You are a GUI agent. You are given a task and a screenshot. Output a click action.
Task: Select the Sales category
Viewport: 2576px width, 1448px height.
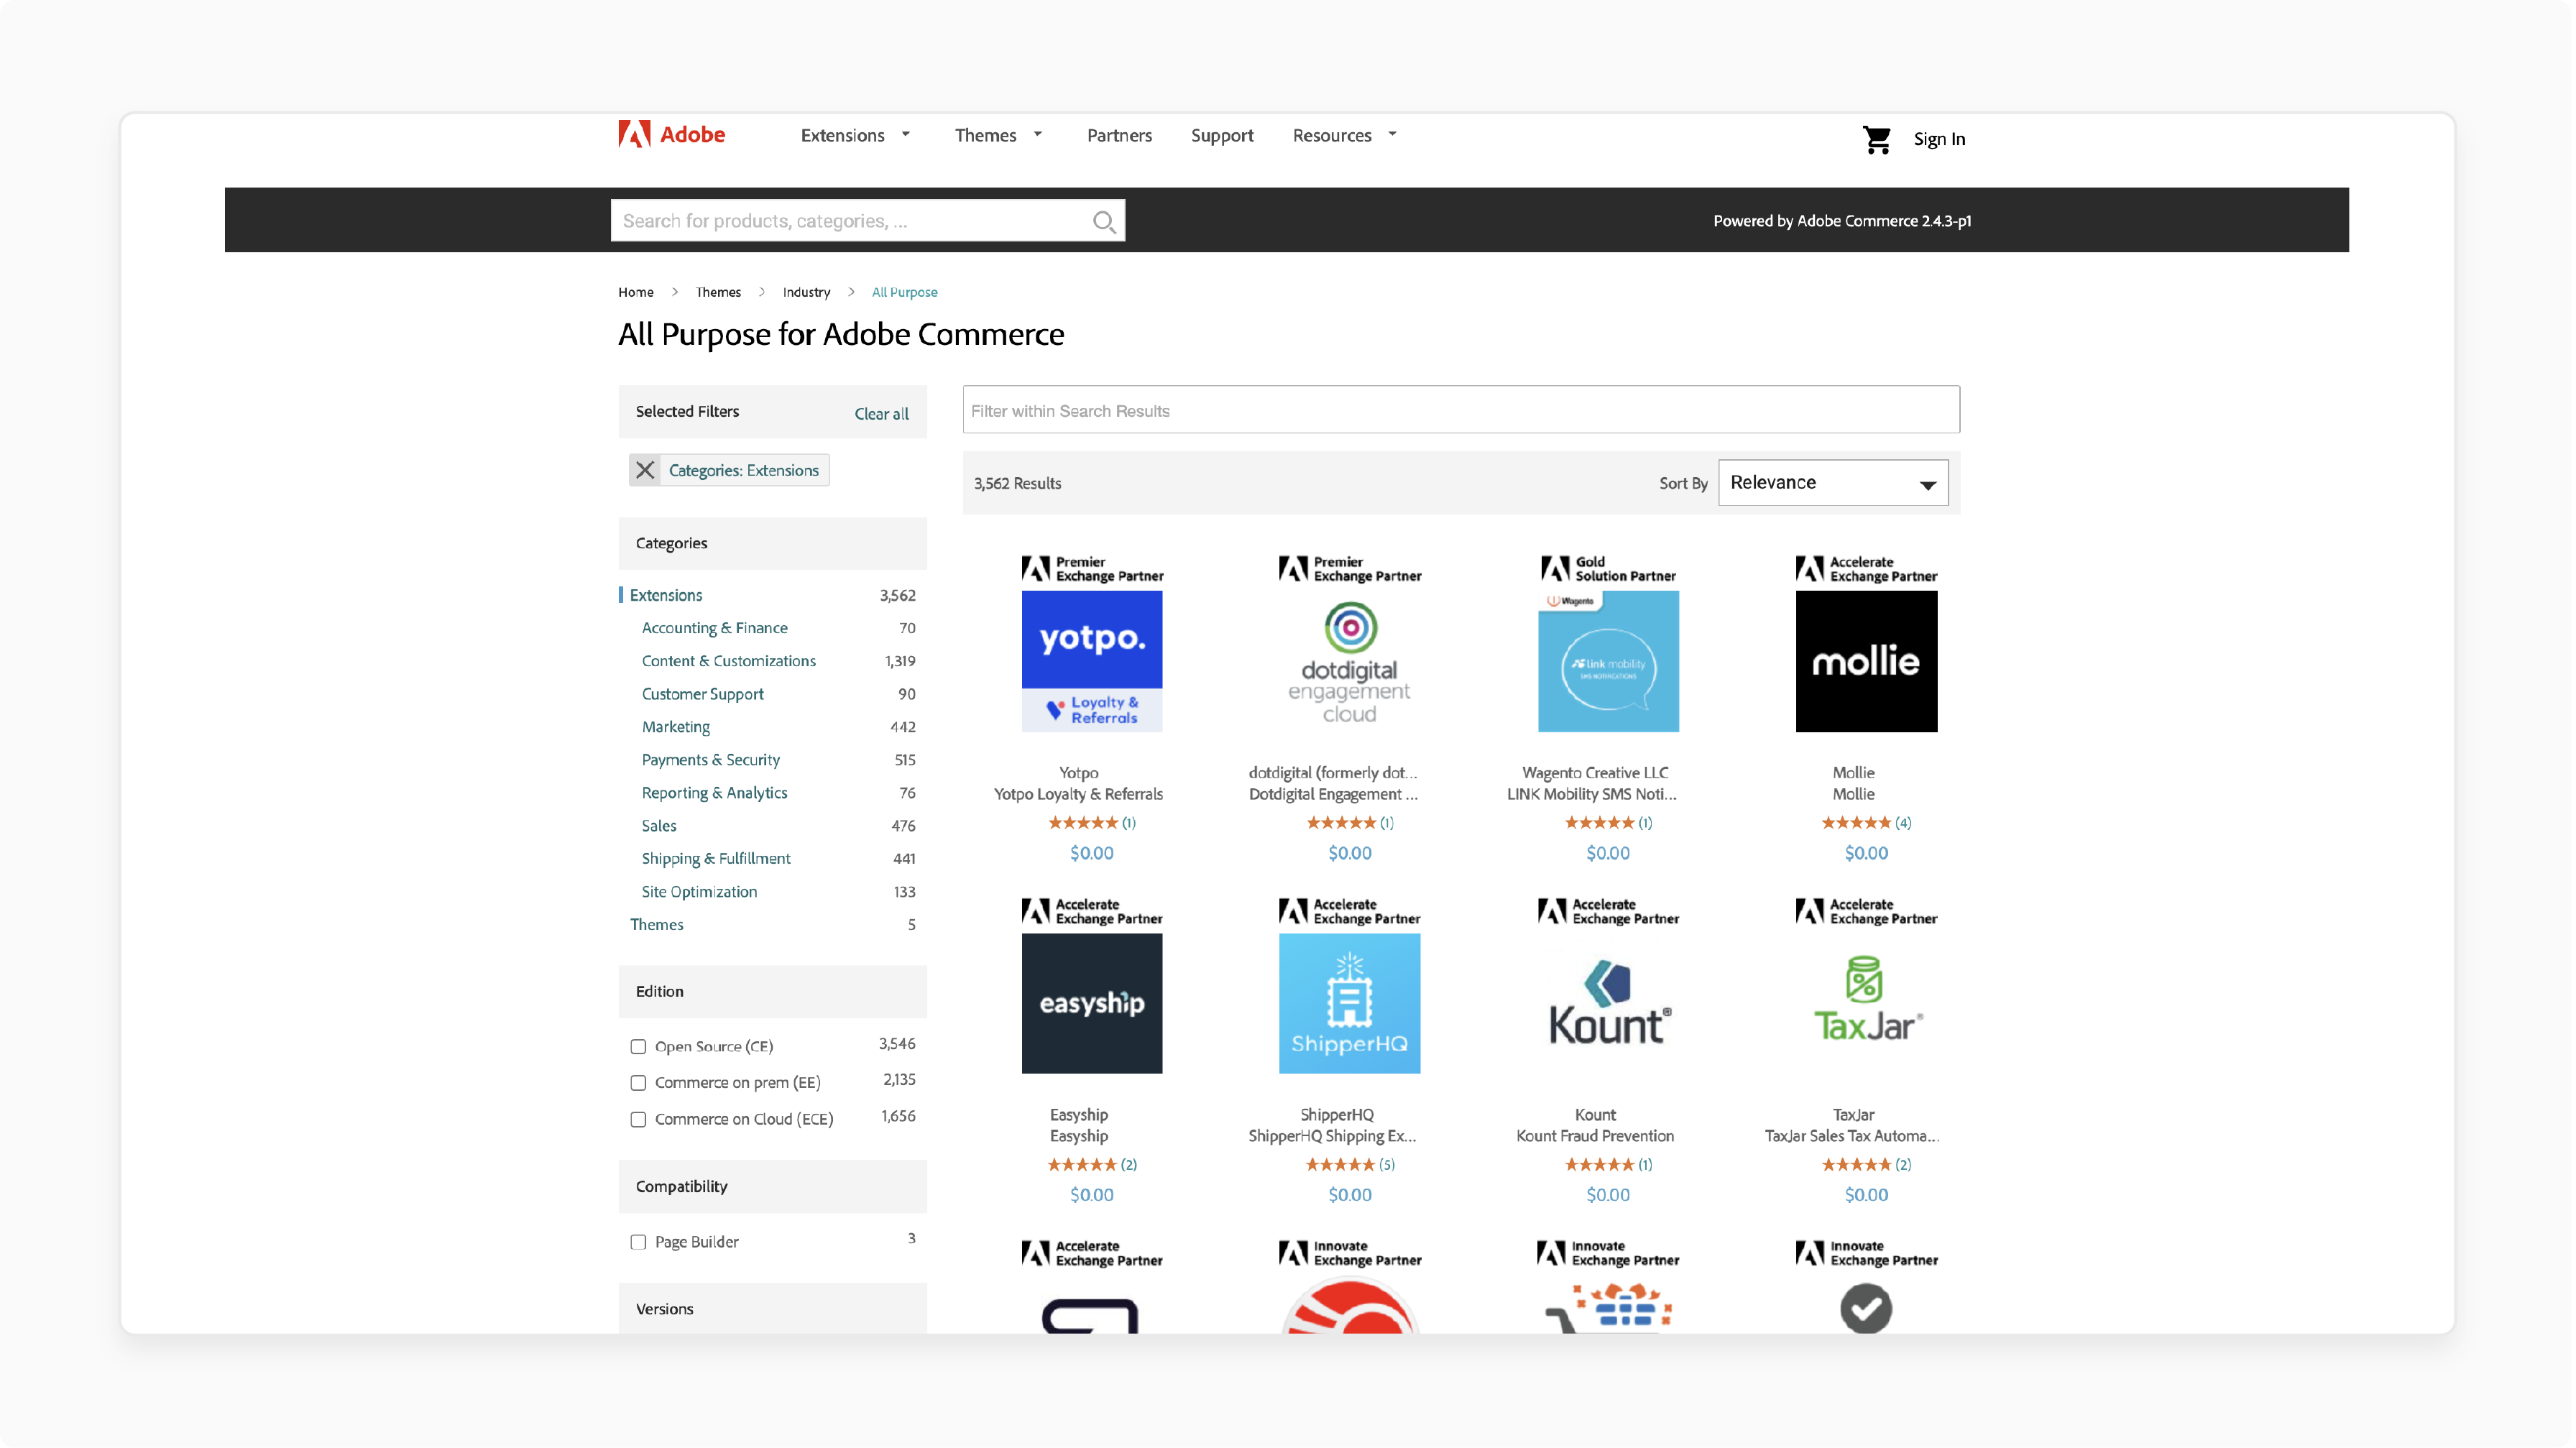[x=658, y=826]
